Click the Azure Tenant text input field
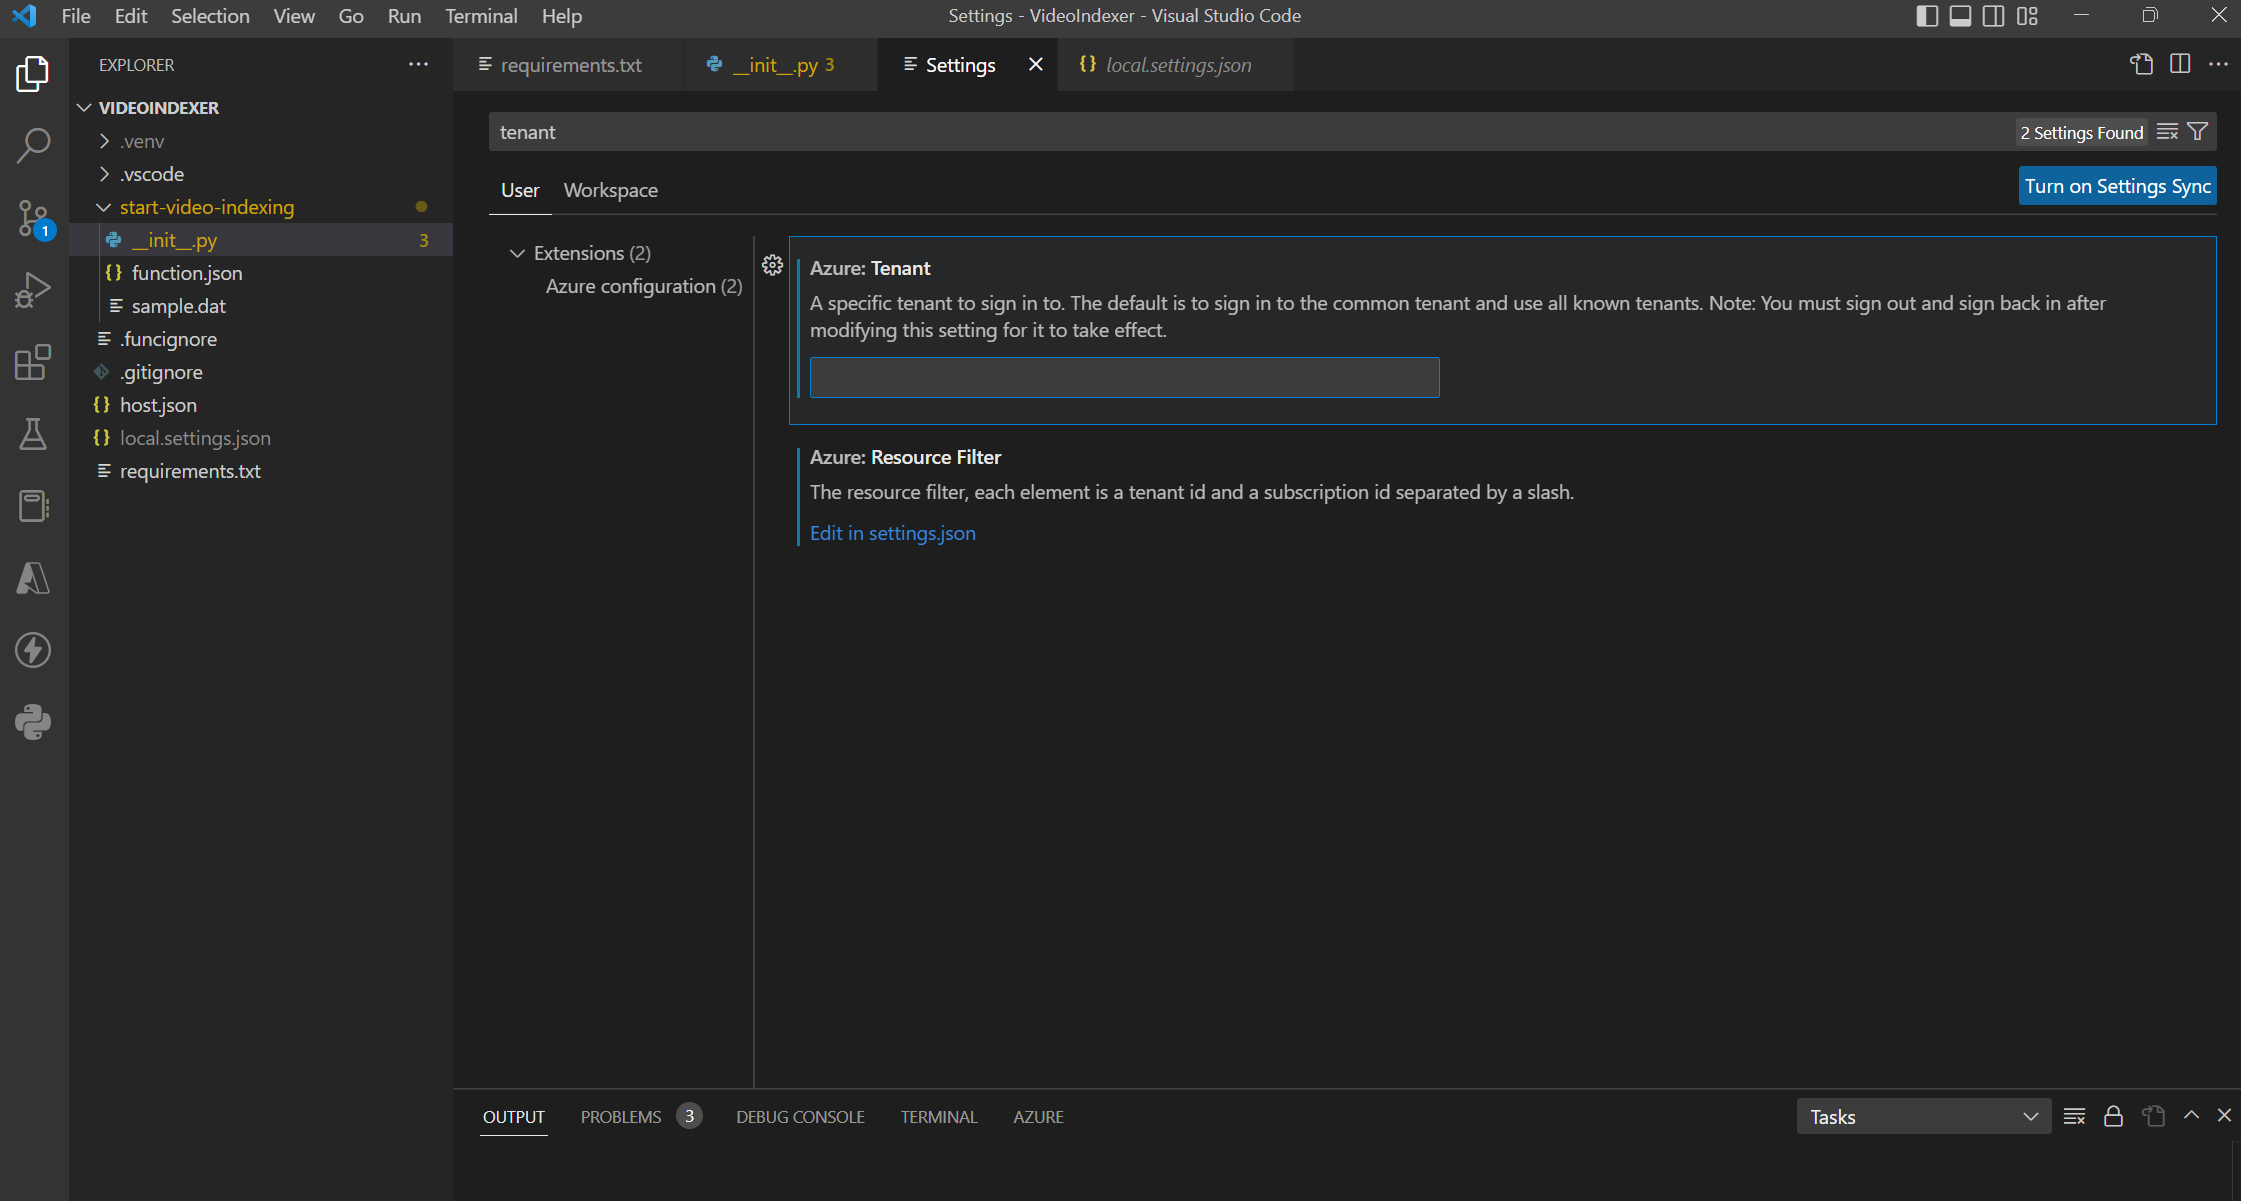 (x=1124, y=377)
